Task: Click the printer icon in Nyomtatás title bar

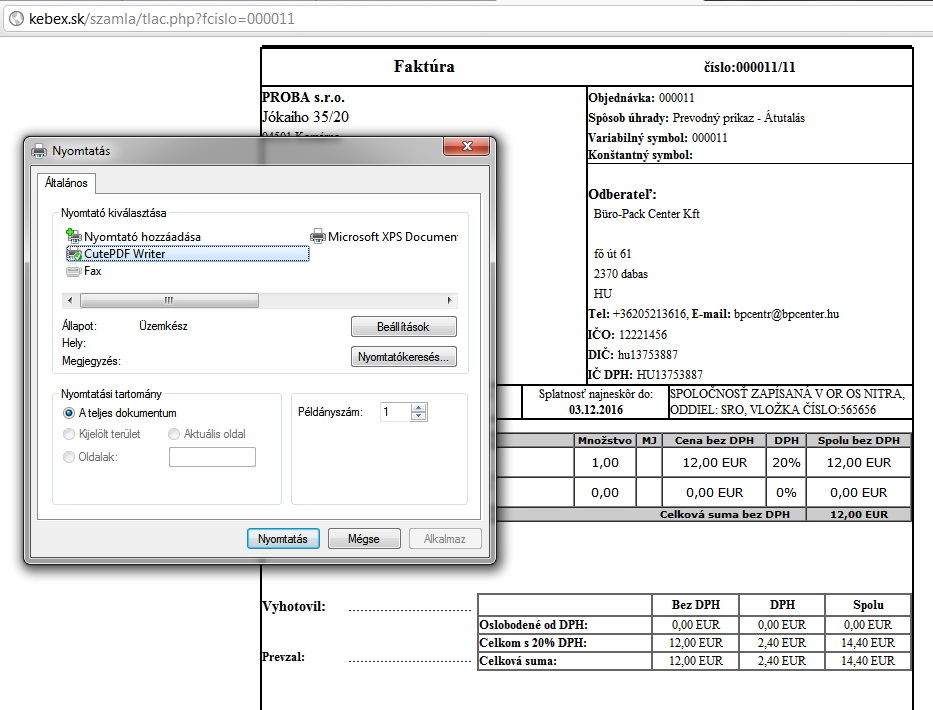Action: (39, 151)
